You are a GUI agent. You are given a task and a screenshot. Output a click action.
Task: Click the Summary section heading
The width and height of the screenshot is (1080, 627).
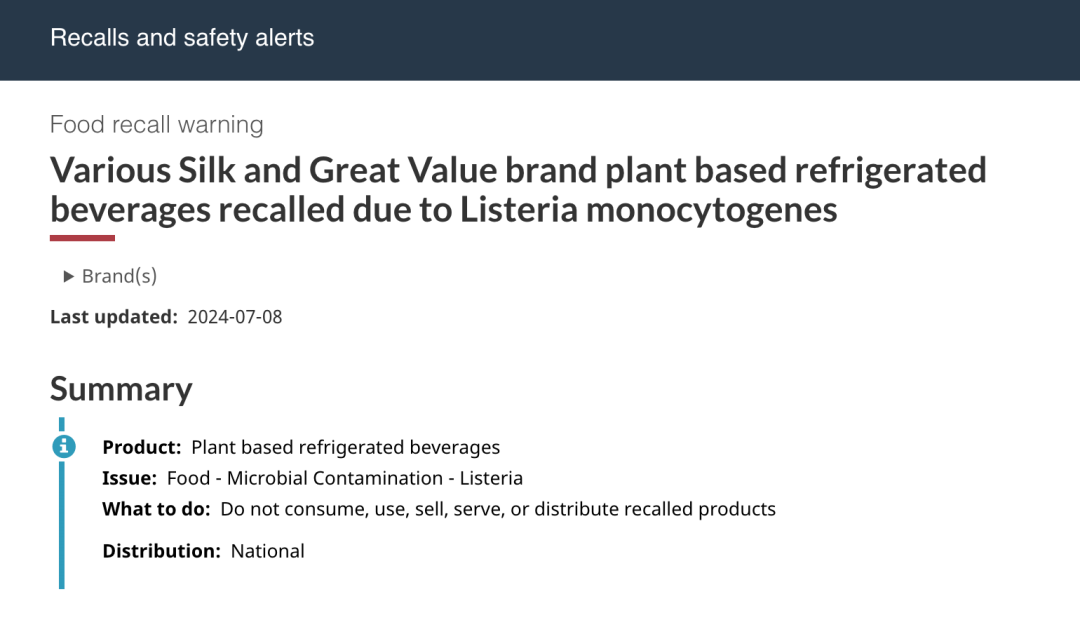(121, 389)
